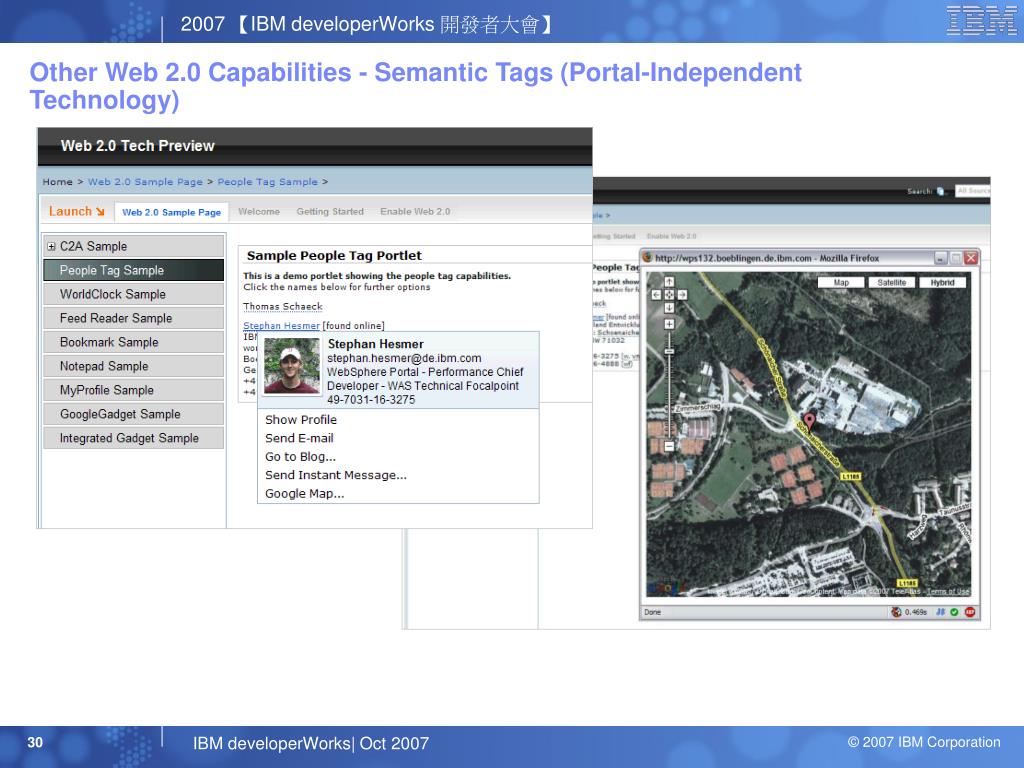1024x768 pixels.
Task: Switch map view to Hybrid mode
Action: [942, 283]
